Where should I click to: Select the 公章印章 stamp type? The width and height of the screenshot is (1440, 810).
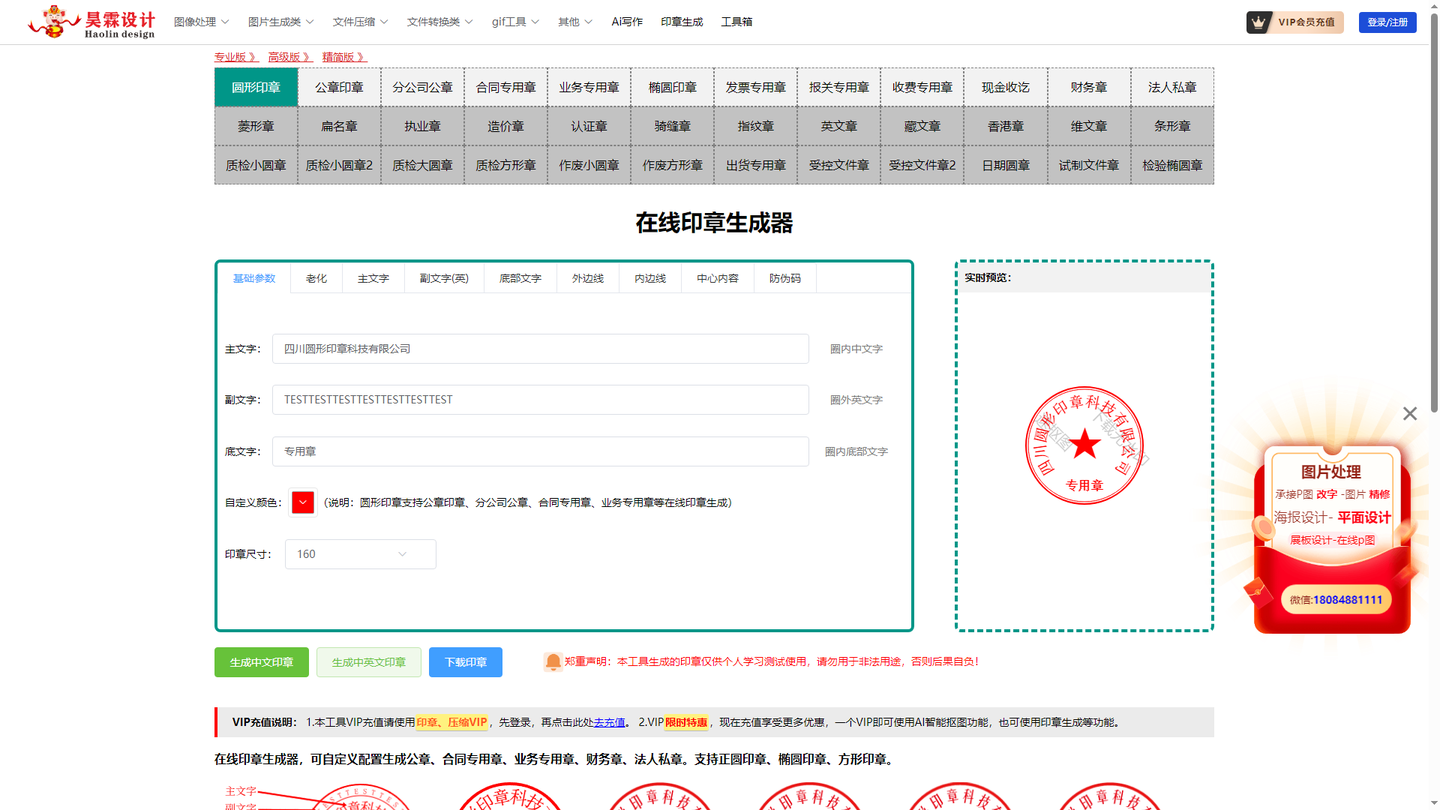(x=339, y=87)
